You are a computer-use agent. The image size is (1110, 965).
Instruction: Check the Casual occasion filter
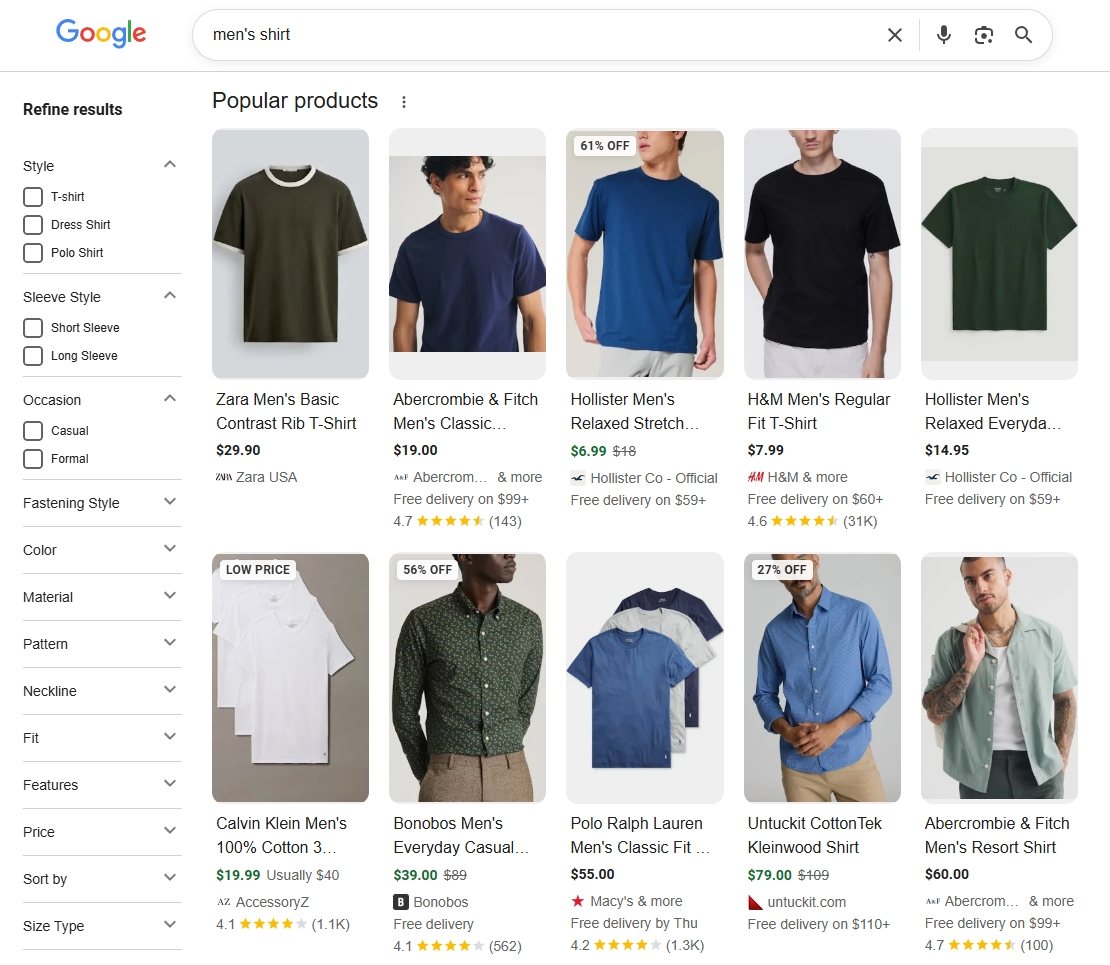(31, 430)
